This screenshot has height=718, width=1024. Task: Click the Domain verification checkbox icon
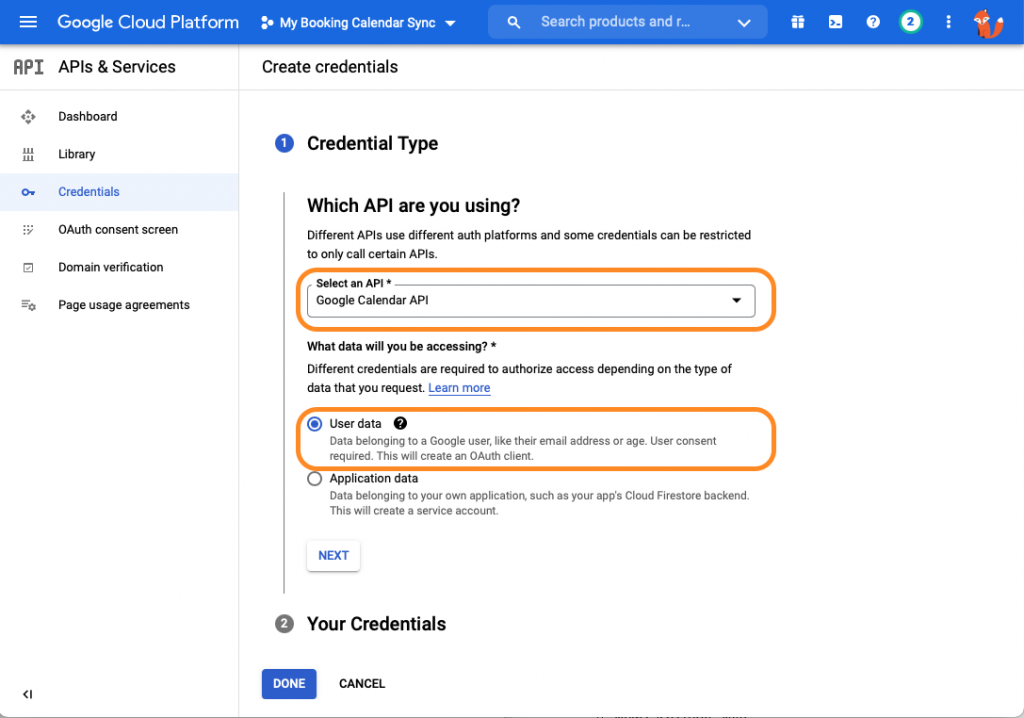pos(28,267)
